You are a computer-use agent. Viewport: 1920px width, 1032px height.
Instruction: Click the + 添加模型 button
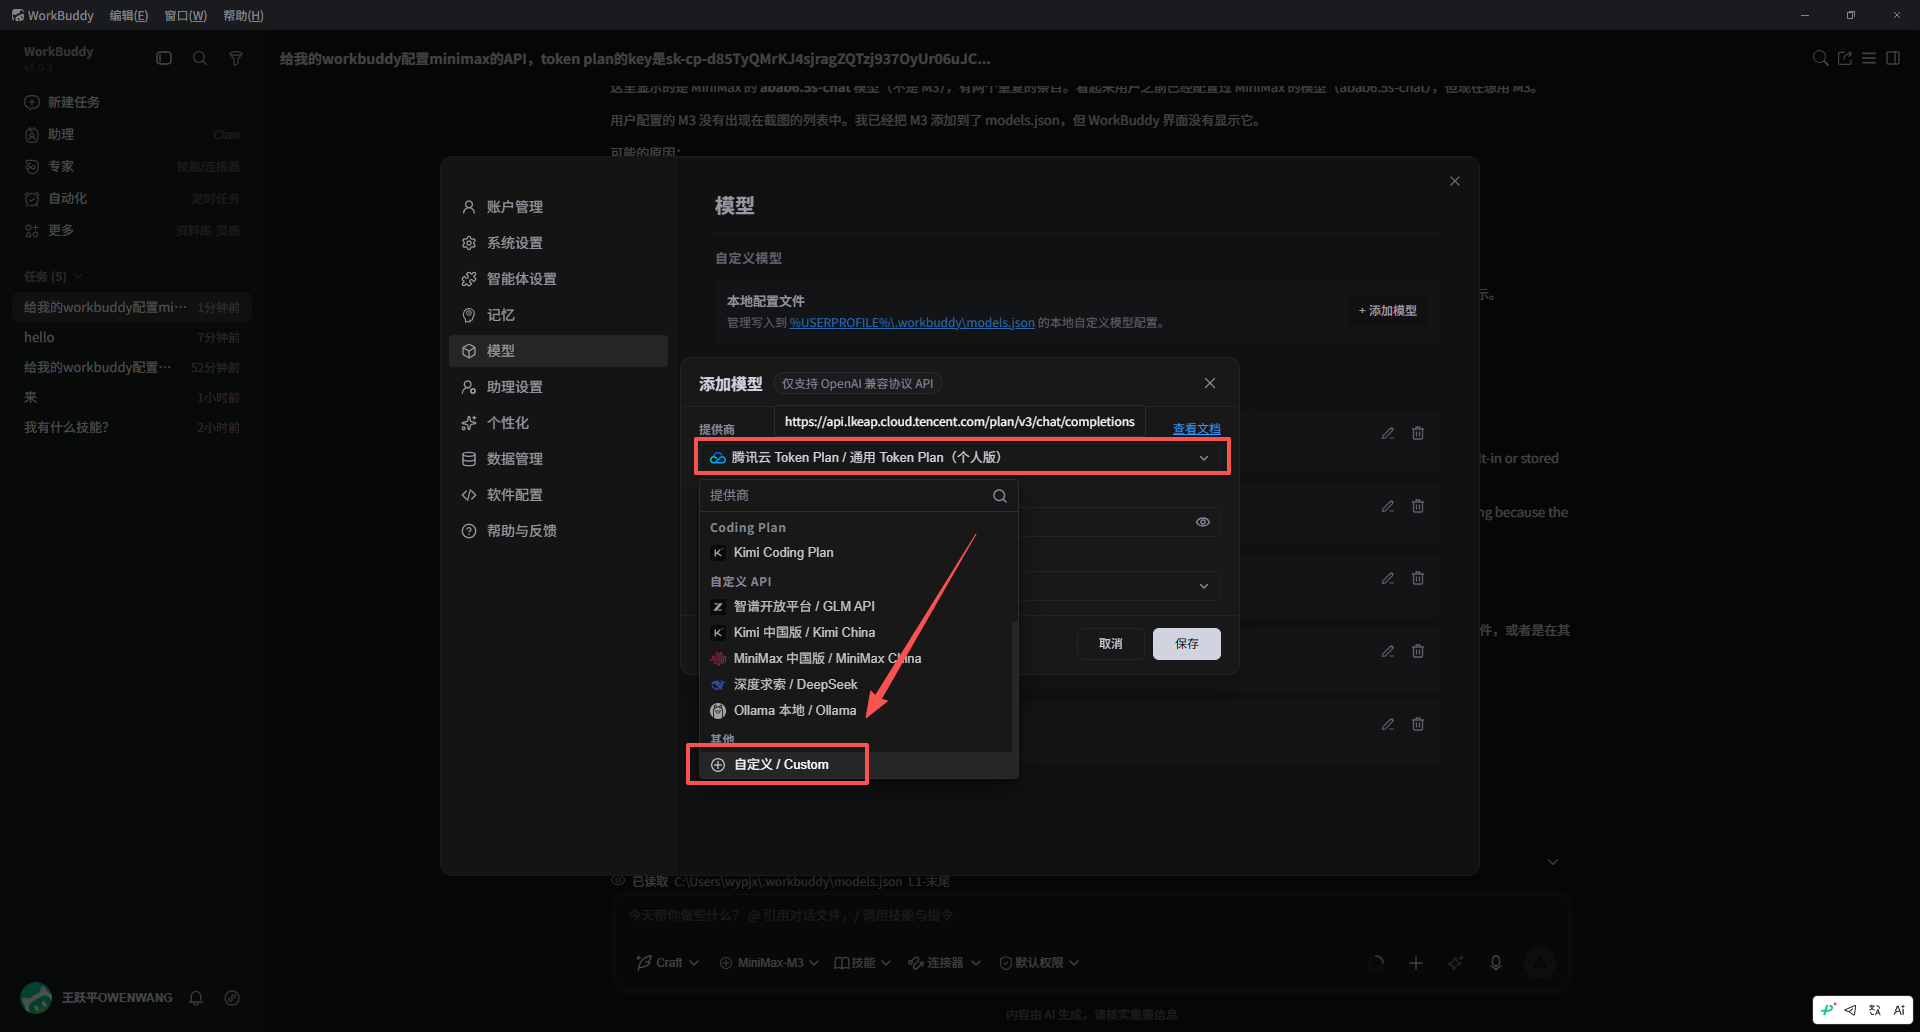(1388, 311)
